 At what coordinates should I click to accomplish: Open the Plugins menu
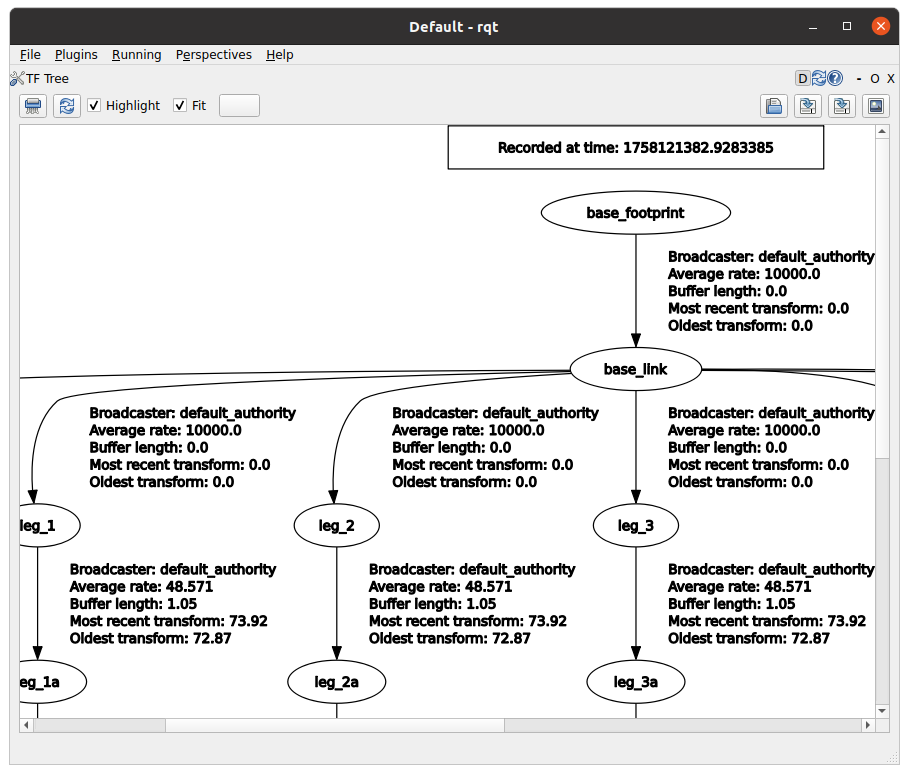tap(76, 55)
